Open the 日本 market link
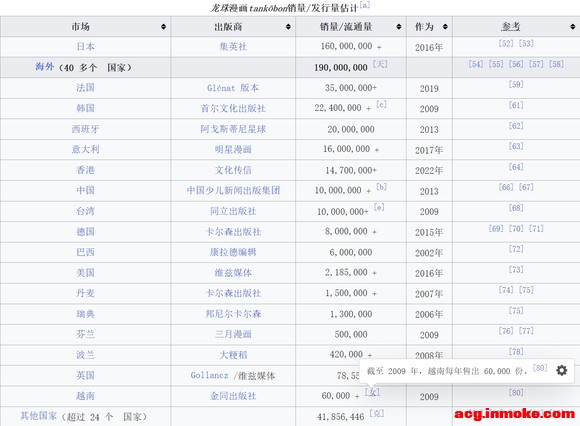 pyautogui.click(x=85, y=47)
